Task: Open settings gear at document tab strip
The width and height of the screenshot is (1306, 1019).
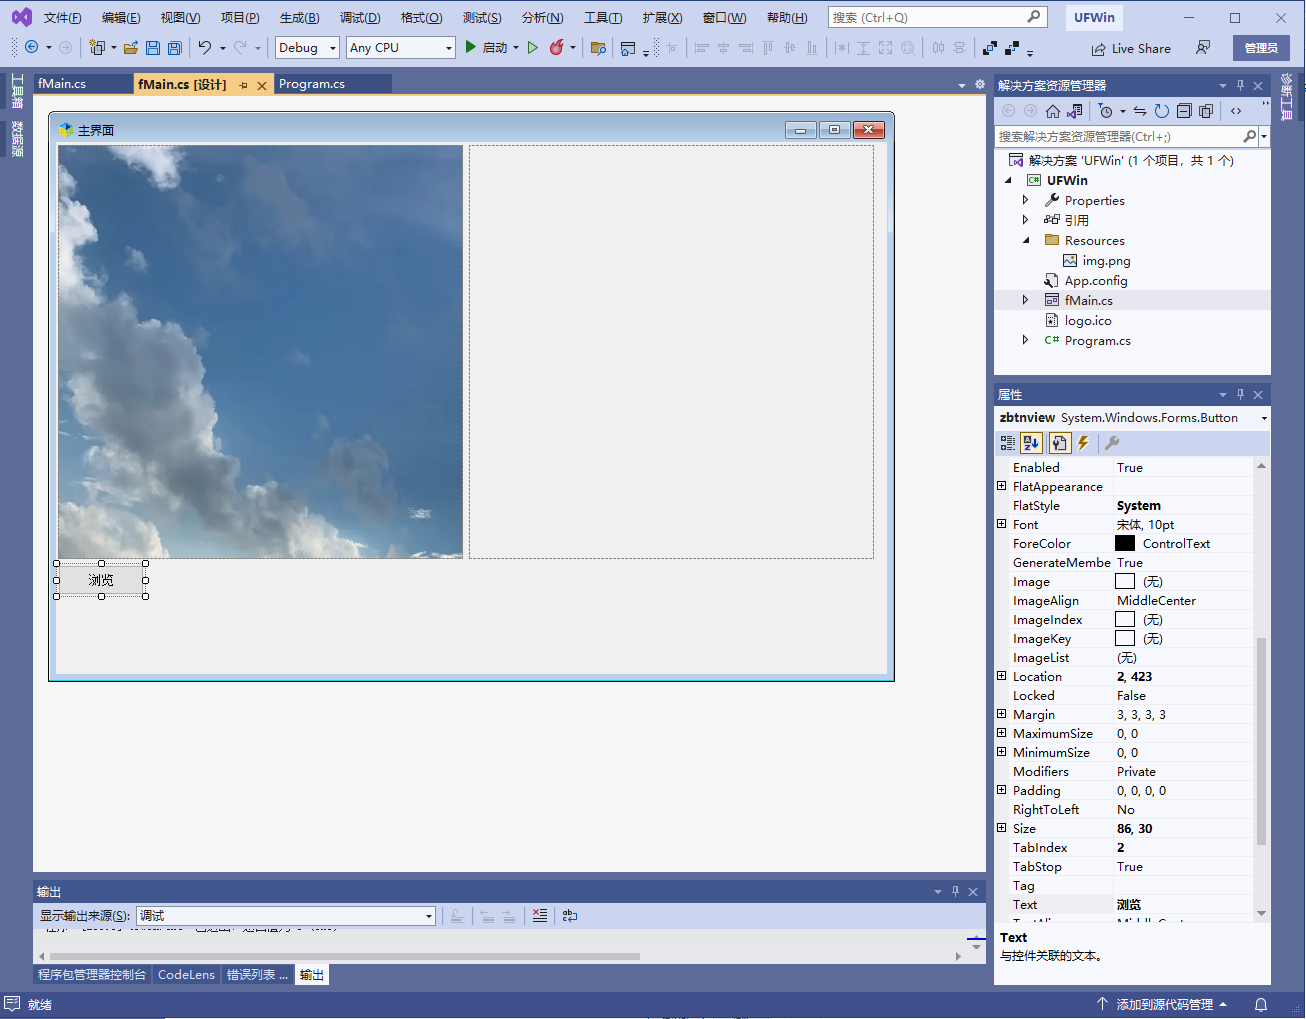Action: (x=980, y=85)
